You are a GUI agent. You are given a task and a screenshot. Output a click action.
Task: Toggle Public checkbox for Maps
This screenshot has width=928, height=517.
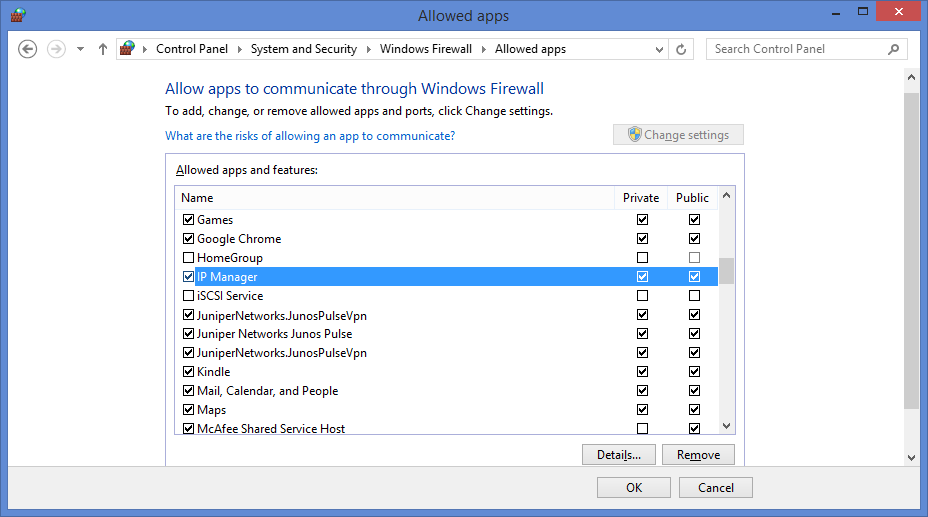click(x=694, y=409)
